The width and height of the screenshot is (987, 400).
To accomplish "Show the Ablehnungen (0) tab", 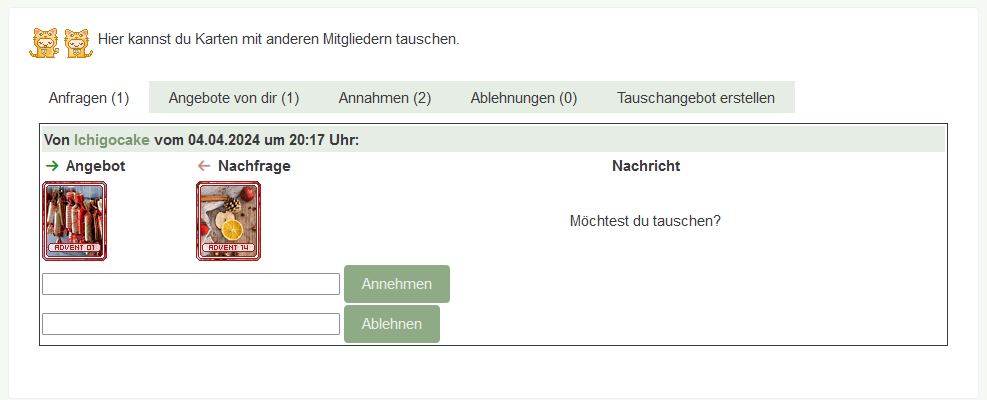I will coord(524,98).
